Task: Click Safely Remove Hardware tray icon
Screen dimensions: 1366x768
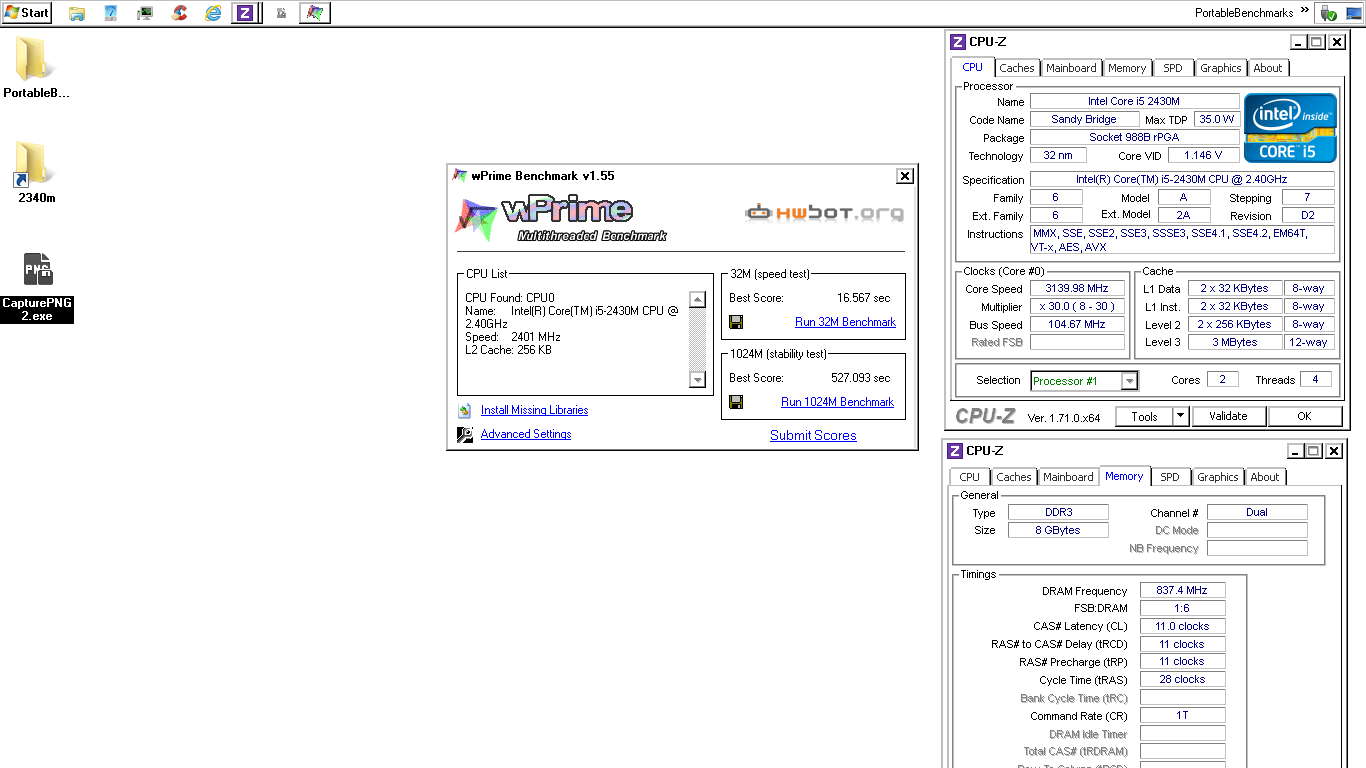Action: 1328,13
